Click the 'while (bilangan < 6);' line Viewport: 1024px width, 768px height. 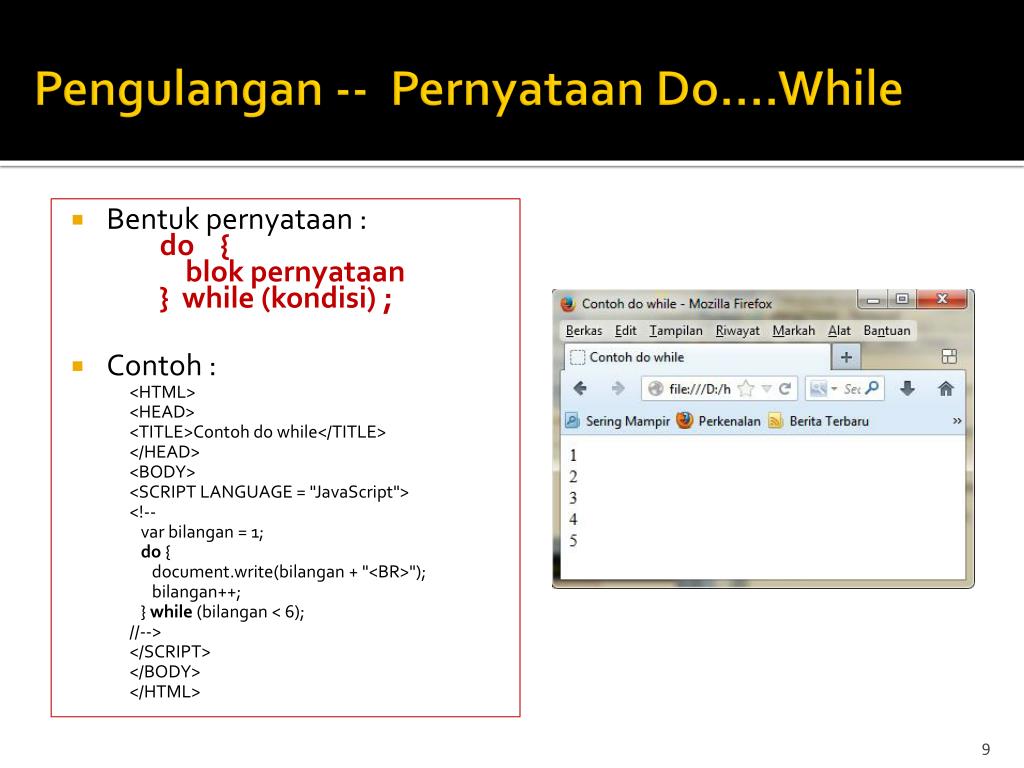[222, 612]
